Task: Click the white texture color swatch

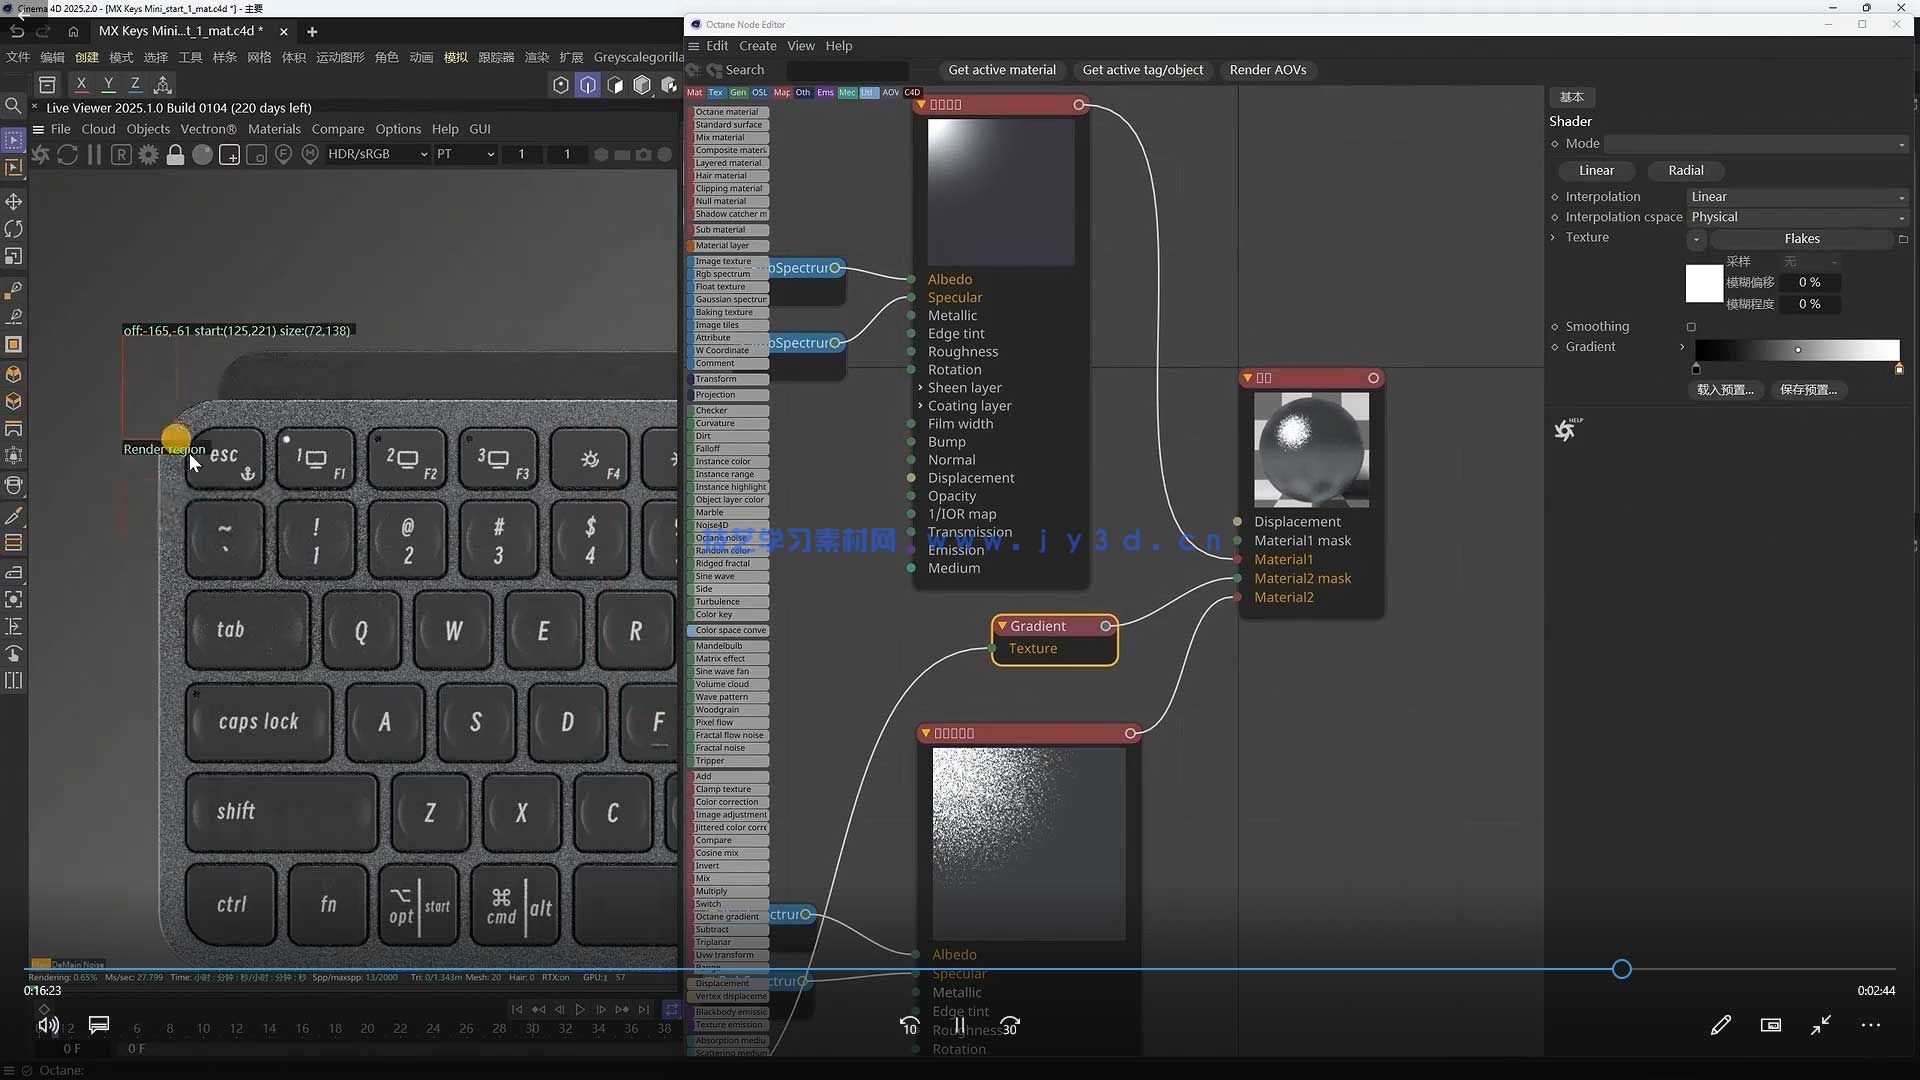Action: click(1703, 283)
